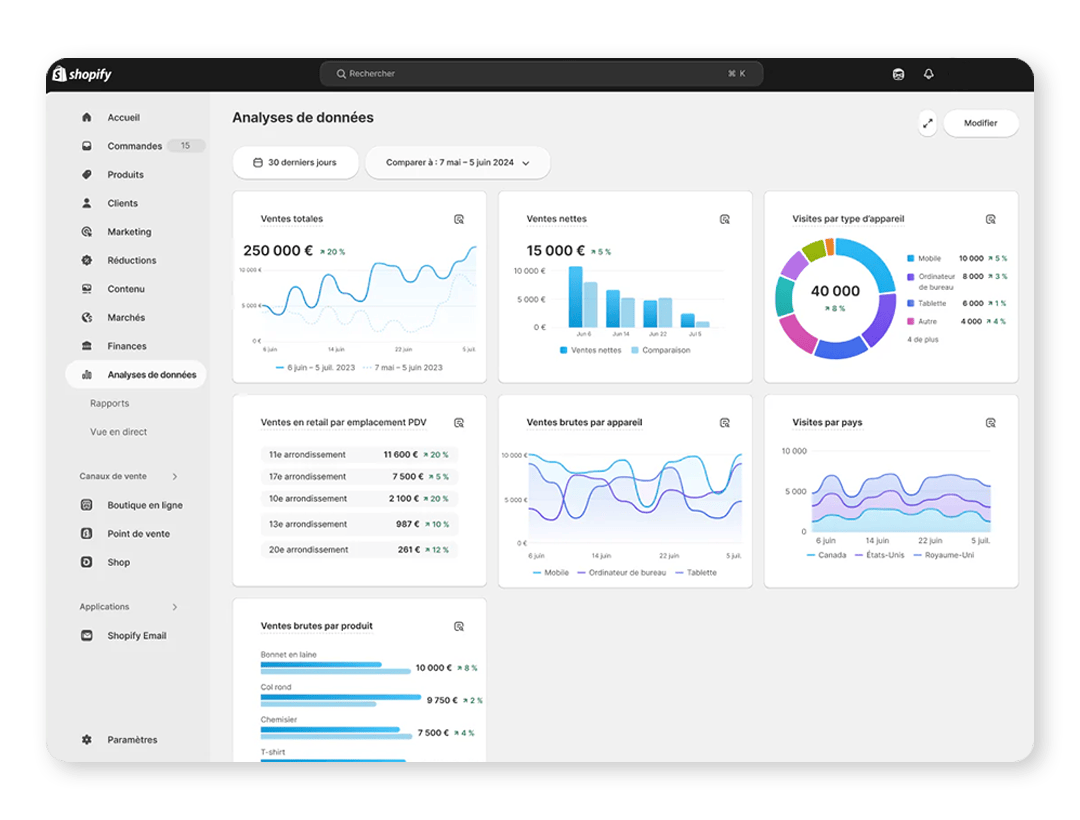1080x820 pixels.
Task: Open data explorer icon on Visites par pays card
Action: point(990,422)
